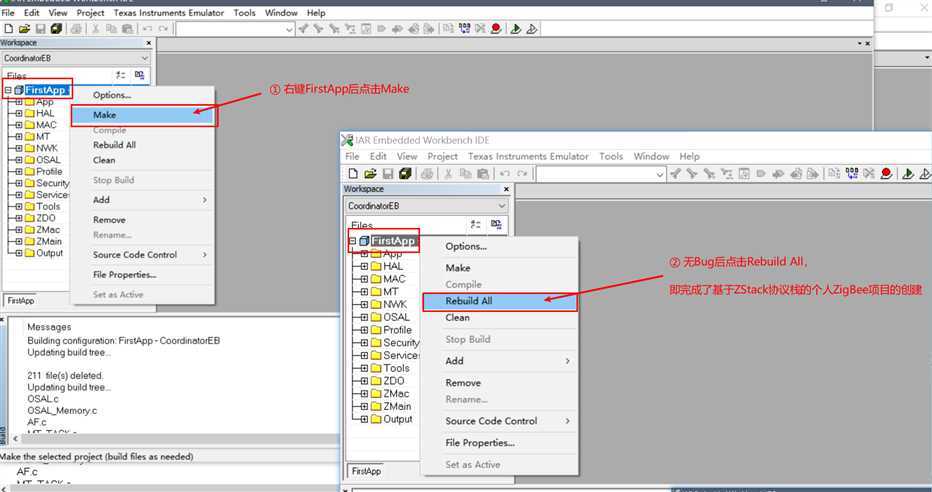Click Undo icon in foreground IAR window toolbar
Screen dimensions: 932x492
click(505, 174)
